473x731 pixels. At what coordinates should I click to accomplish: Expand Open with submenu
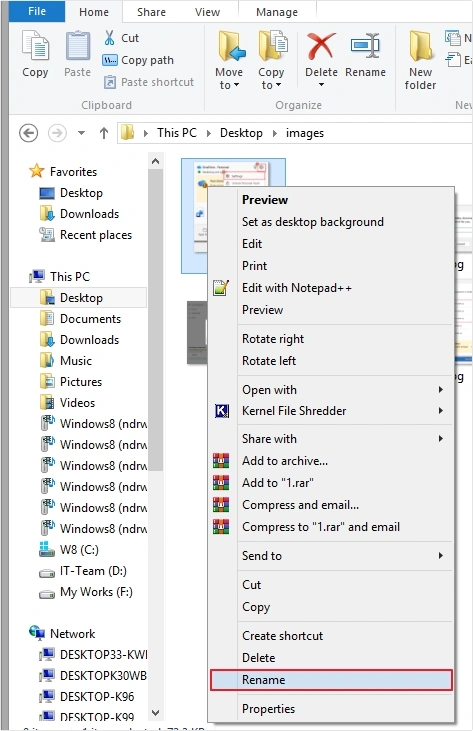[331, 389]
